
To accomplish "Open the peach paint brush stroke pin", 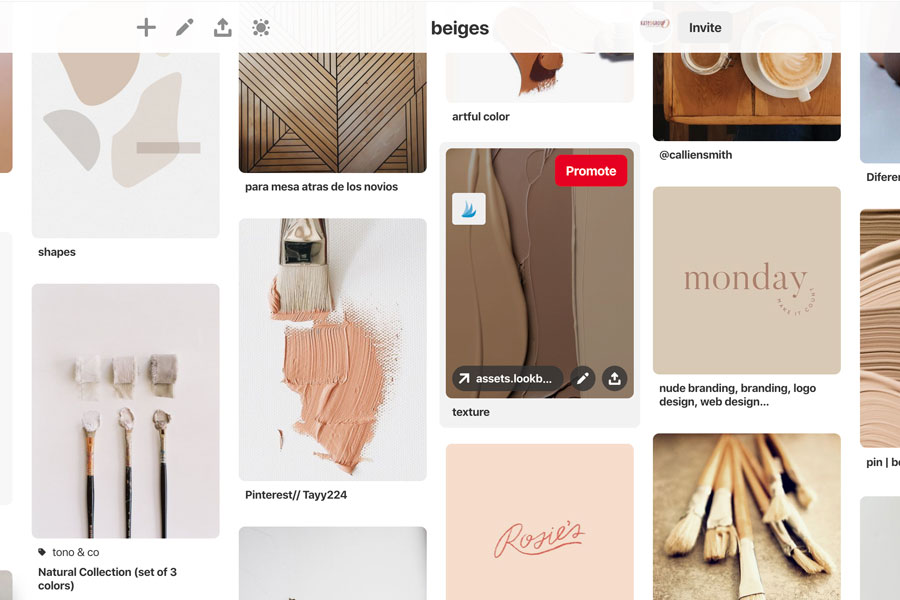I will point(332,349).
